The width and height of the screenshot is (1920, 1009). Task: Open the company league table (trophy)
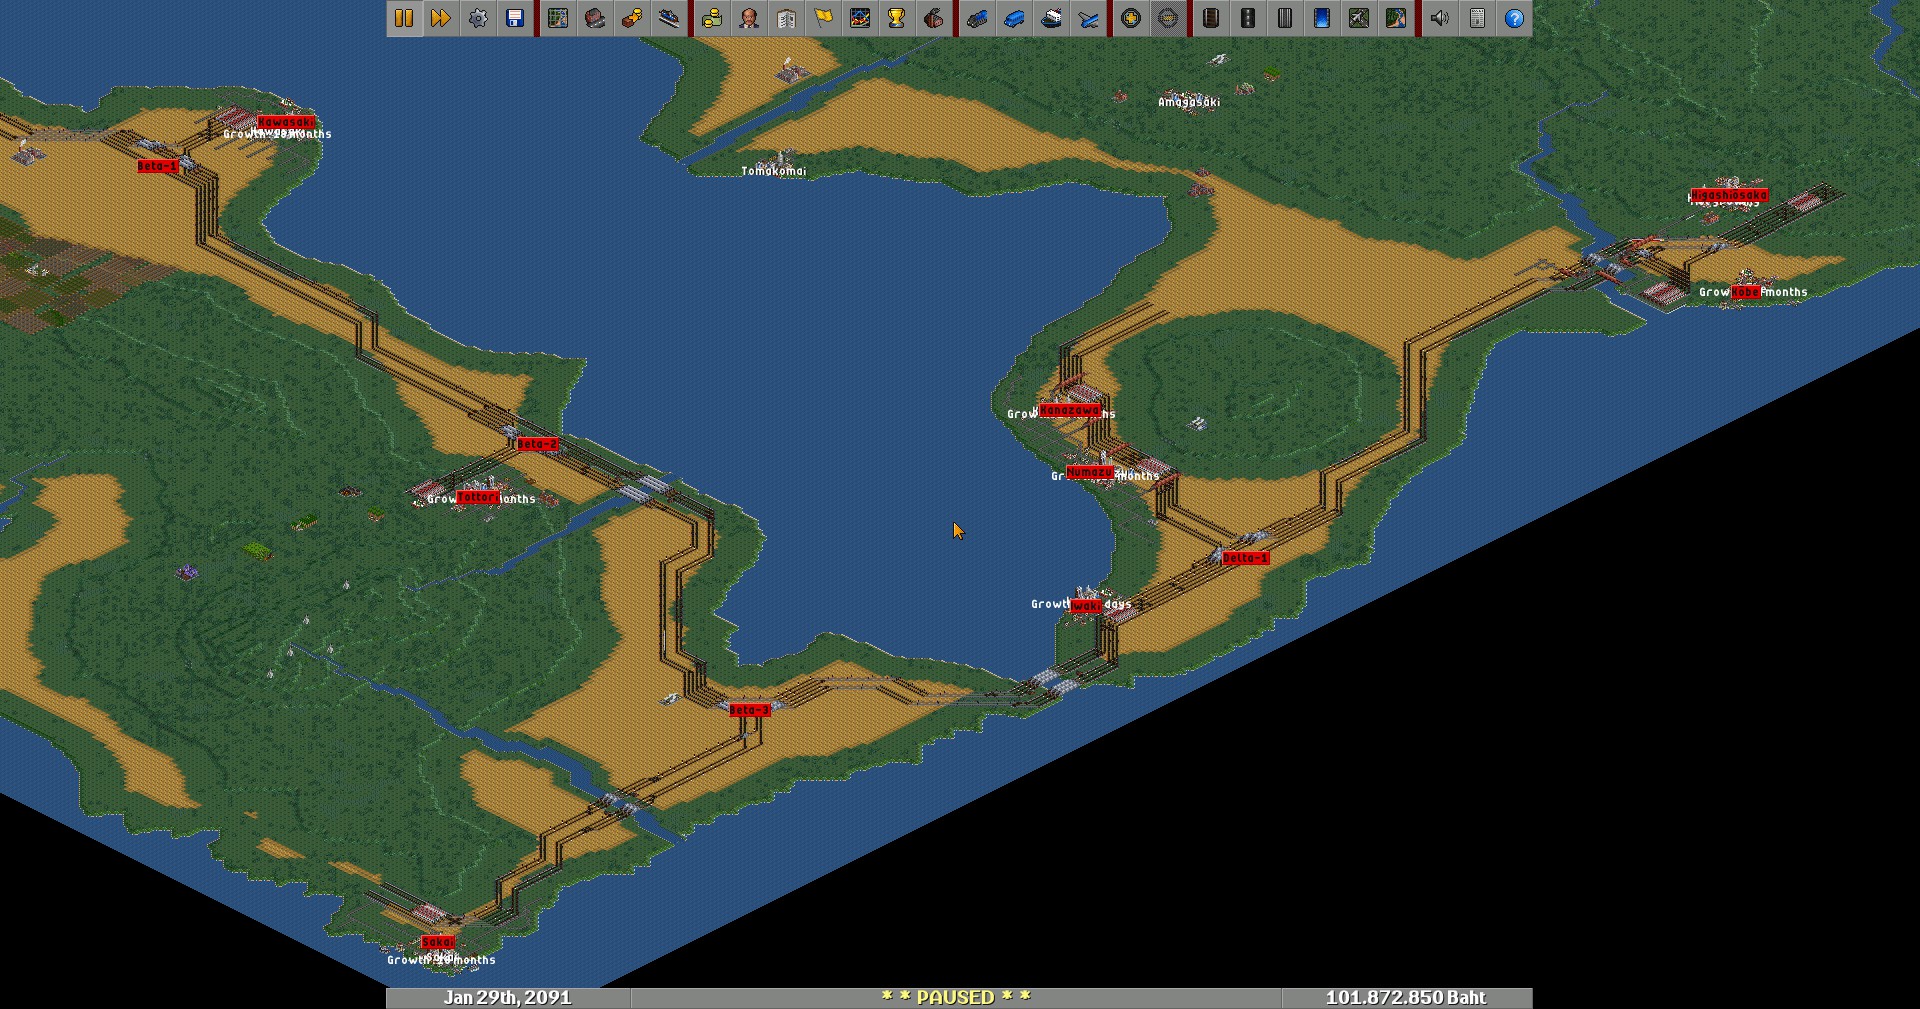(x=897, y=18)
